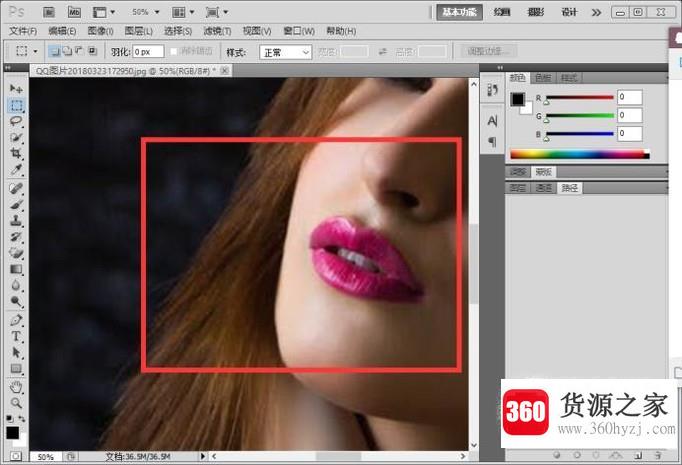The width and height of the screenshot is (682, 465).
Task: Launch Mini Bridge from the top bar
Action: tap(74, 12)
